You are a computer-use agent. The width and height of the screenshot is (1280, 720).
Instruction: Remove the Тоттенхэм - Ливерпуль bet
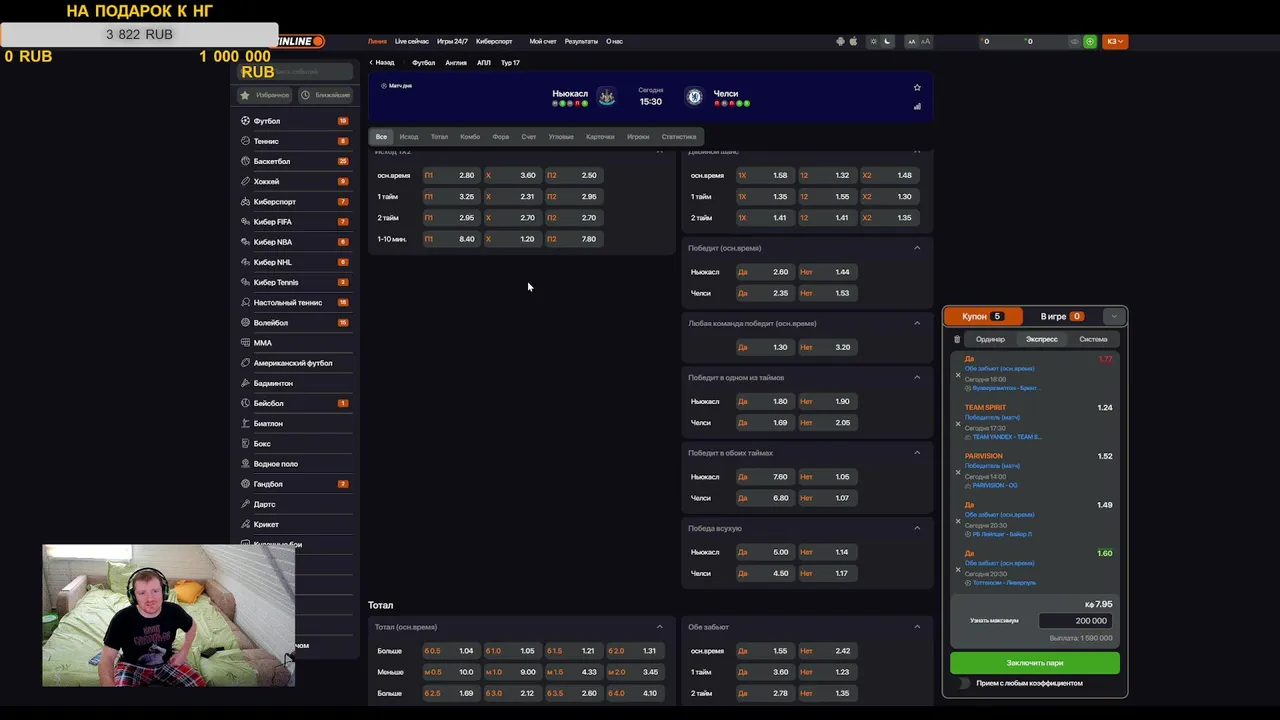pos(958,570)
